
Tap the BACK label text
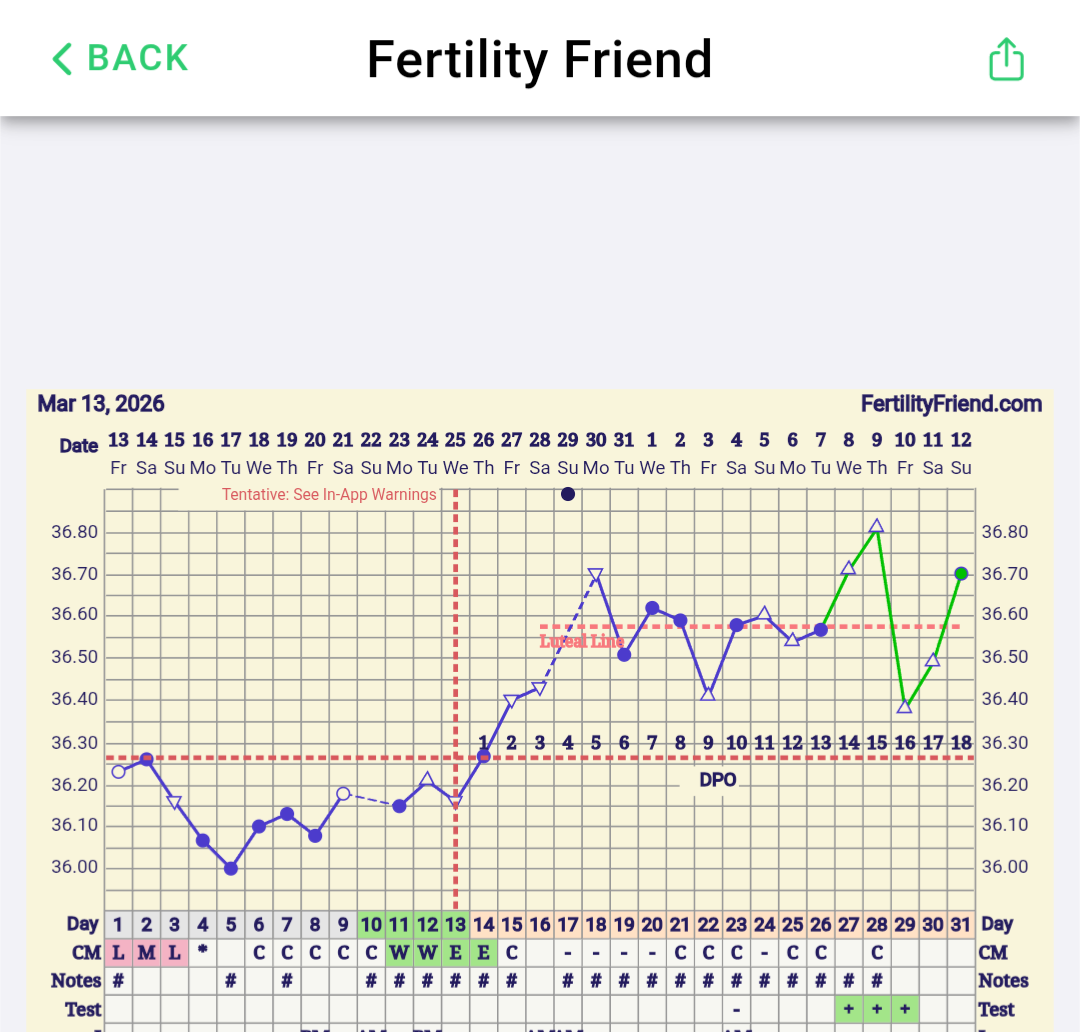tap(138, 58)
